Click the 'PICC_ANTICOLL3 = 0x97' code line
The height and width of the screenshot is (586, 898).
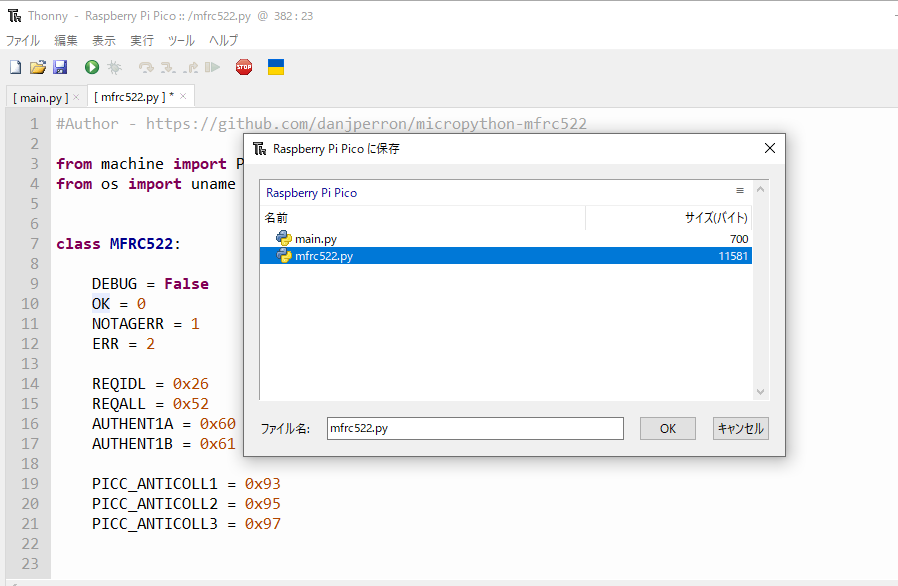click(x=186, y=524)
